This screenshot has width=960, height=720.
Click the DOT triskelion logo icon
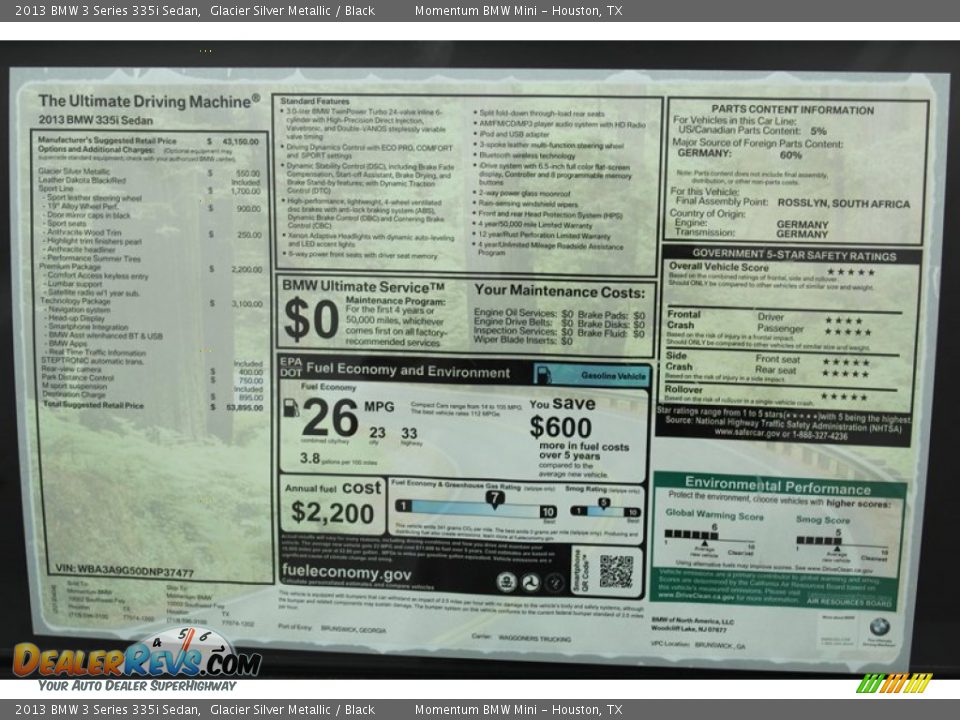coord(532,582)
